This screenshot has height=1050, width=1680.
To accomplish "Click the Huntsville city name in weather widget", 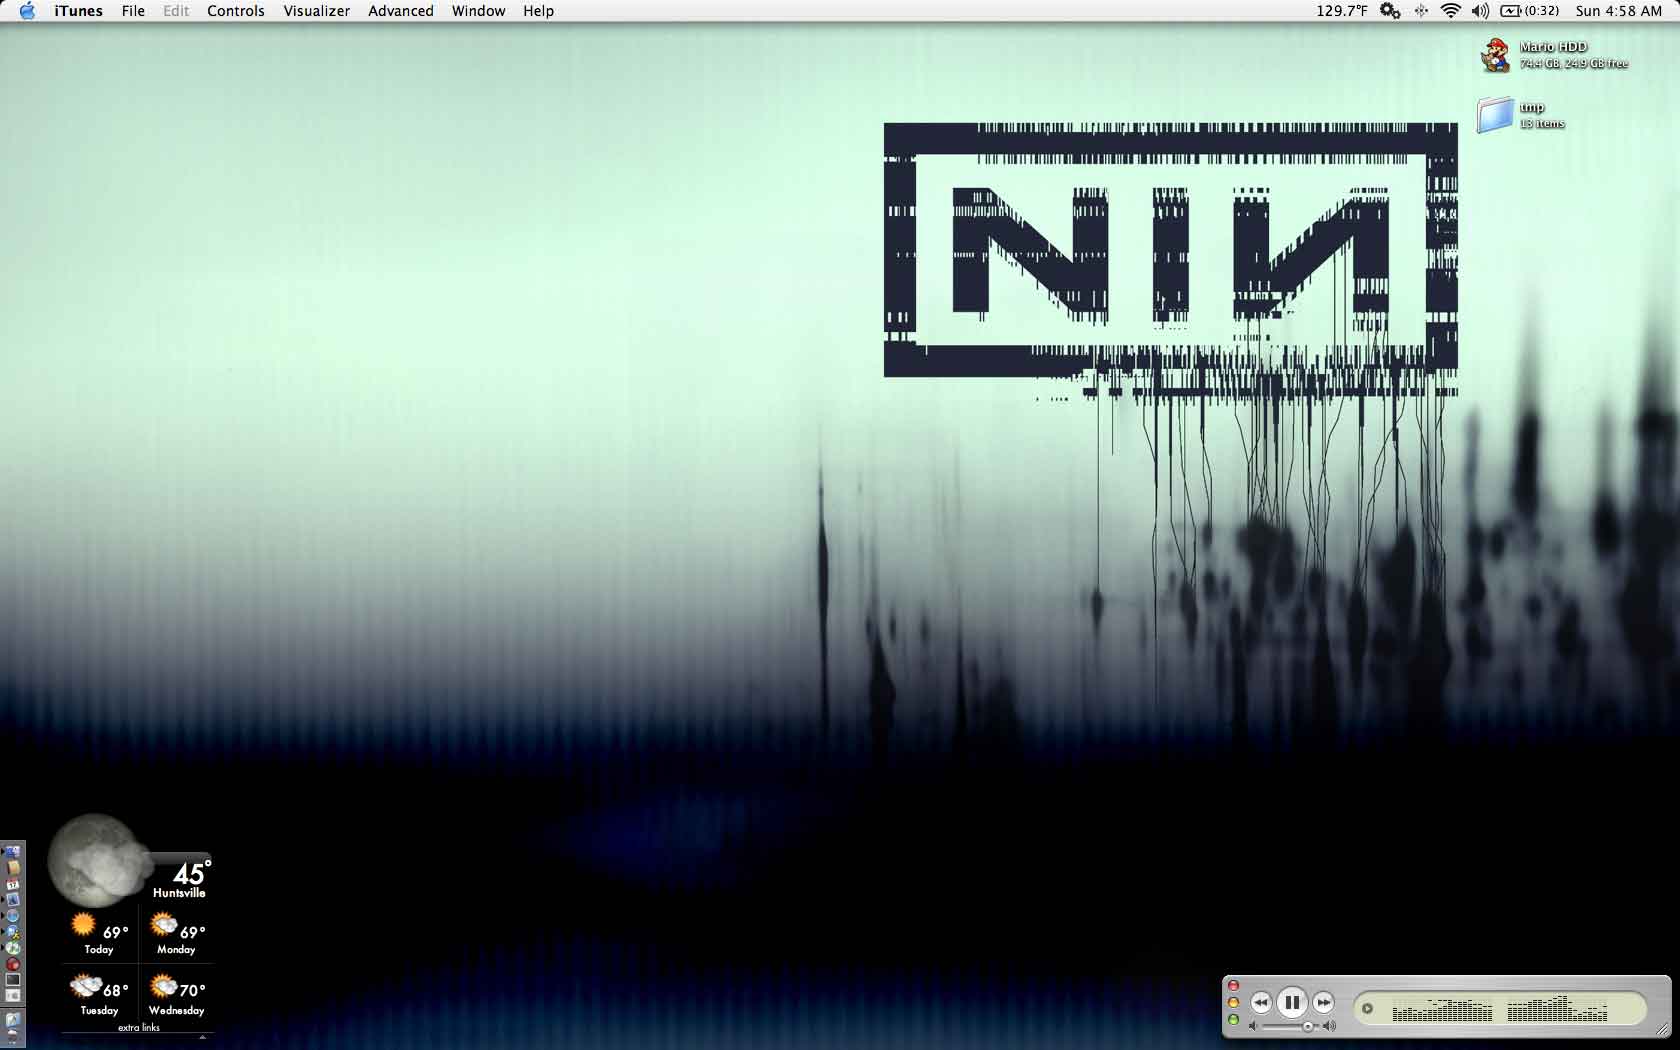I will point(179,893).
